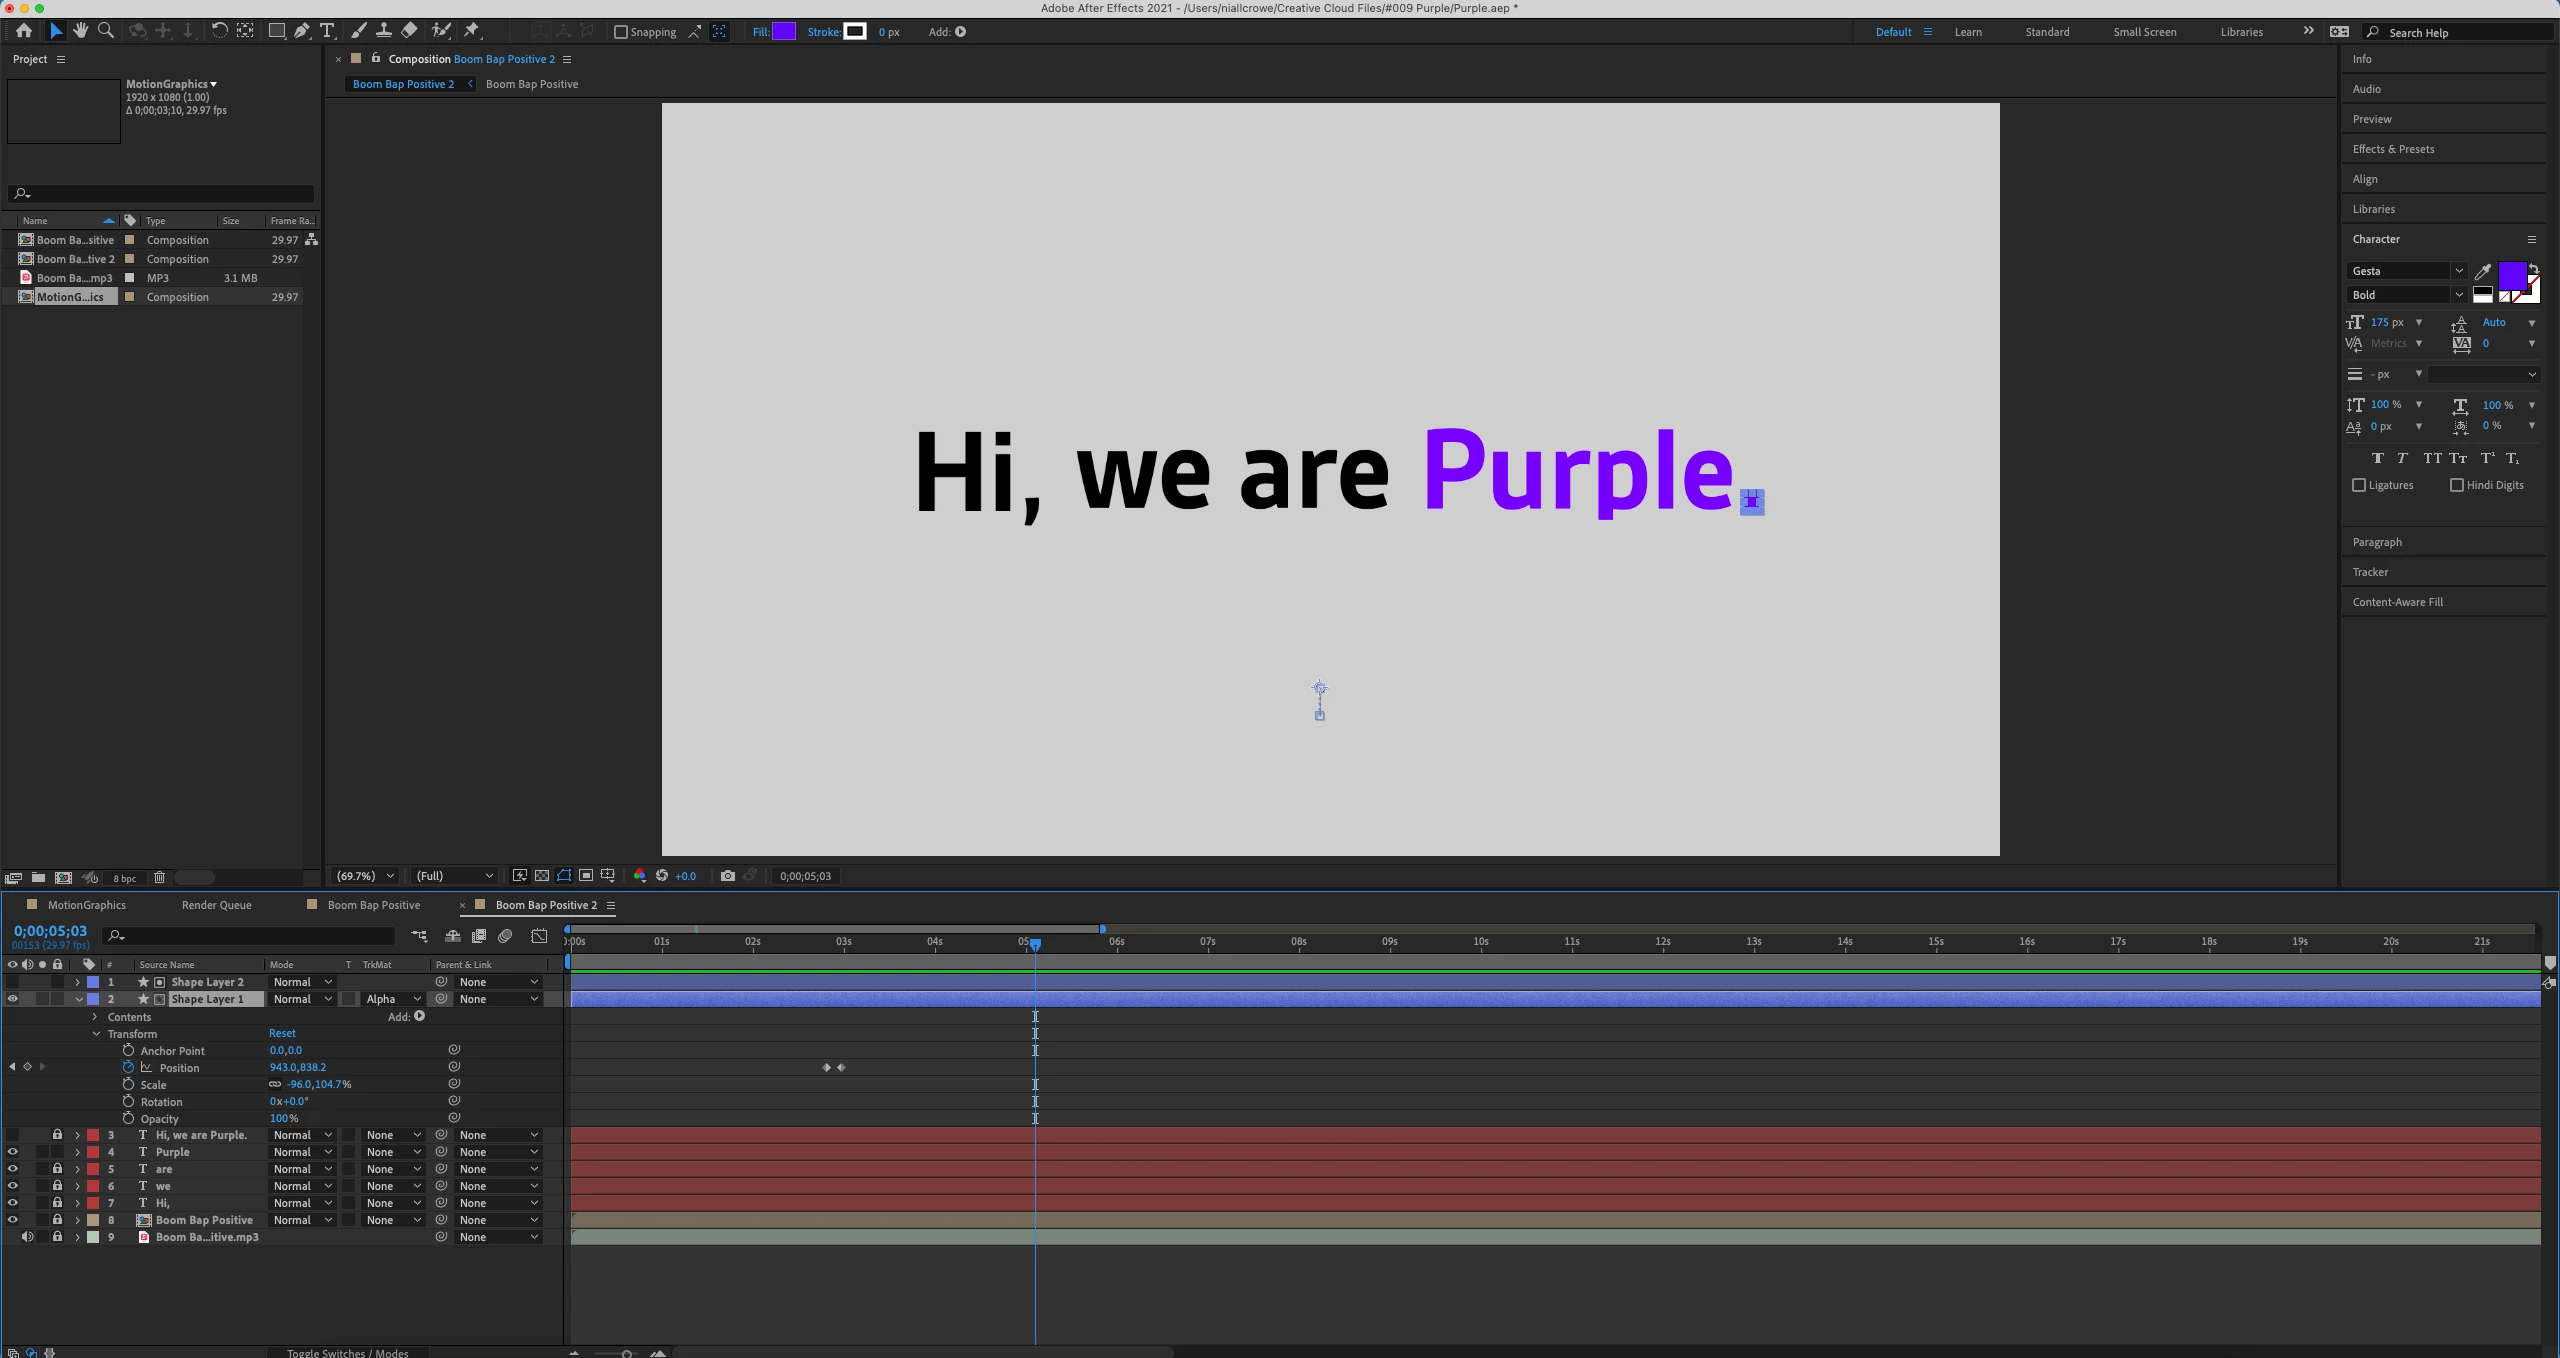Open the Standard workspace

coord(2047,32)
